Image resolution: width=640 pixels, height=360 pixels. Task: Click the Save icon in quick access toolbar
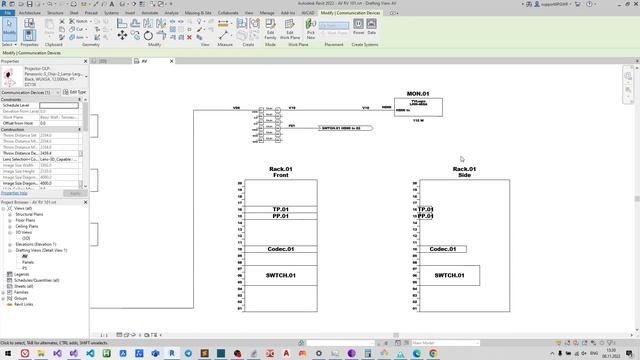click(x=29, y=4)
